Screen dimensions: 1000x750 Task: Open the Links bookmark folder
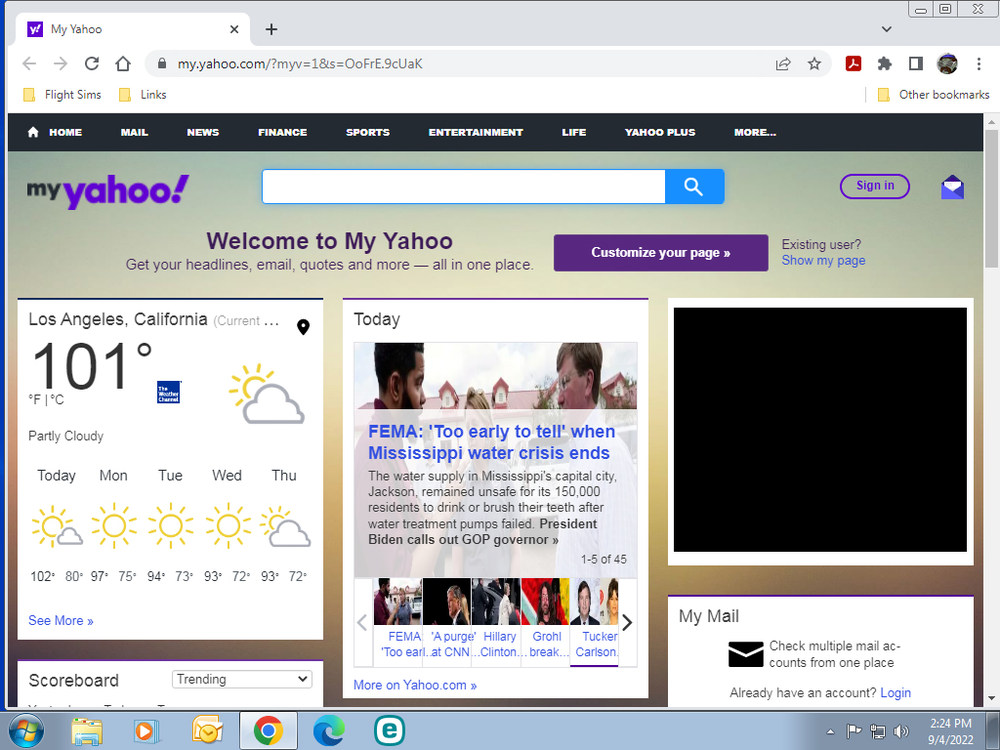[143, 94]
